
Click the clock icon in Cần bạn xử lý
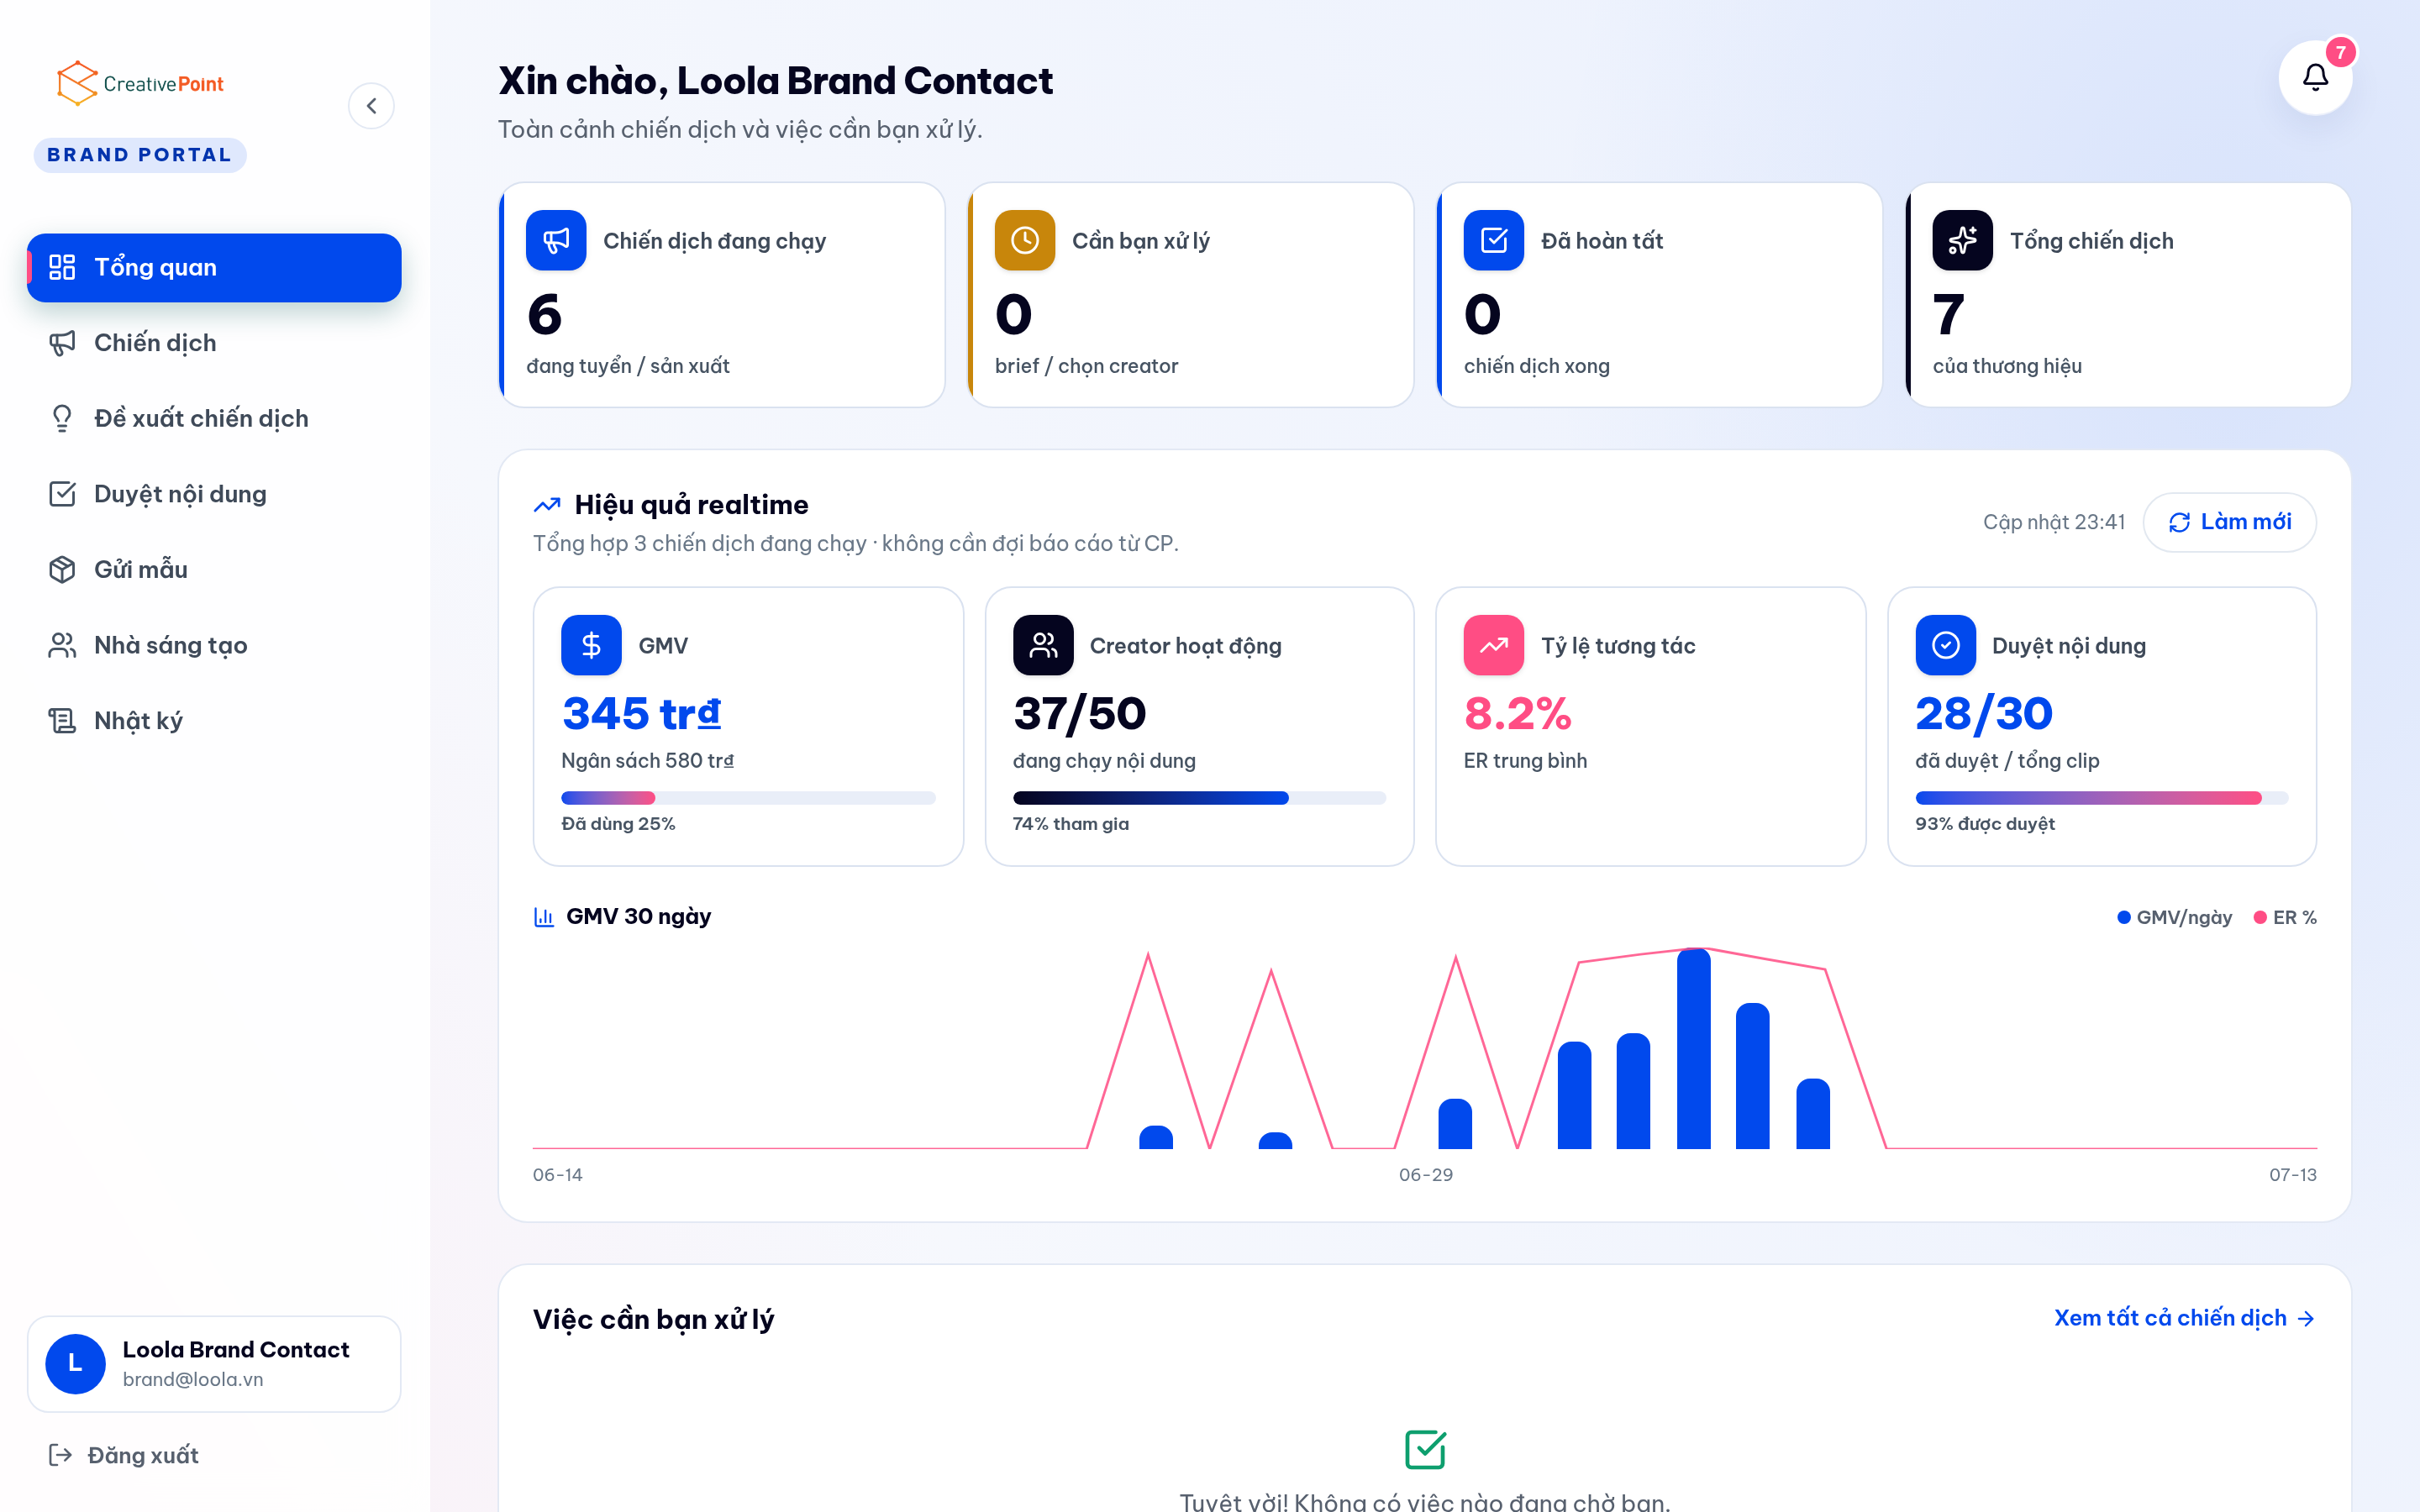click(1025, 240)
